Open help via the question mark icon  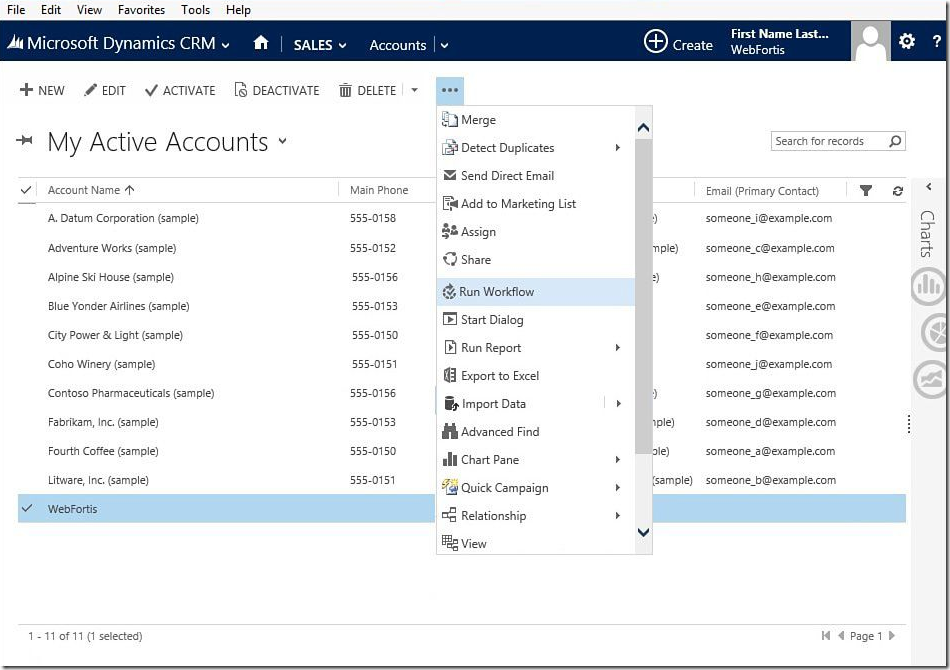[x=937, y=42]
